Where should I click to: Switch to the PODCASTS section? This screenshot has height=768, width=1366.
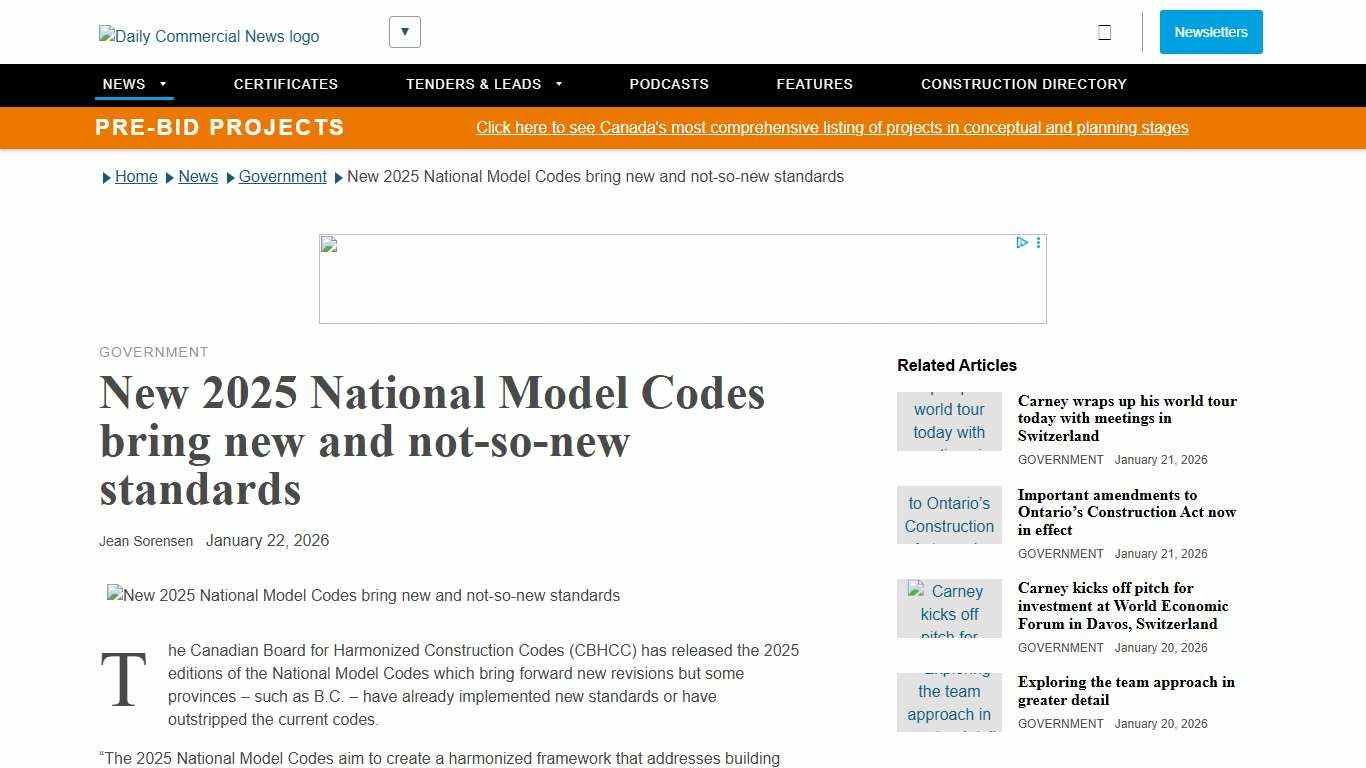pyautogui.click(x=668, y=84)
